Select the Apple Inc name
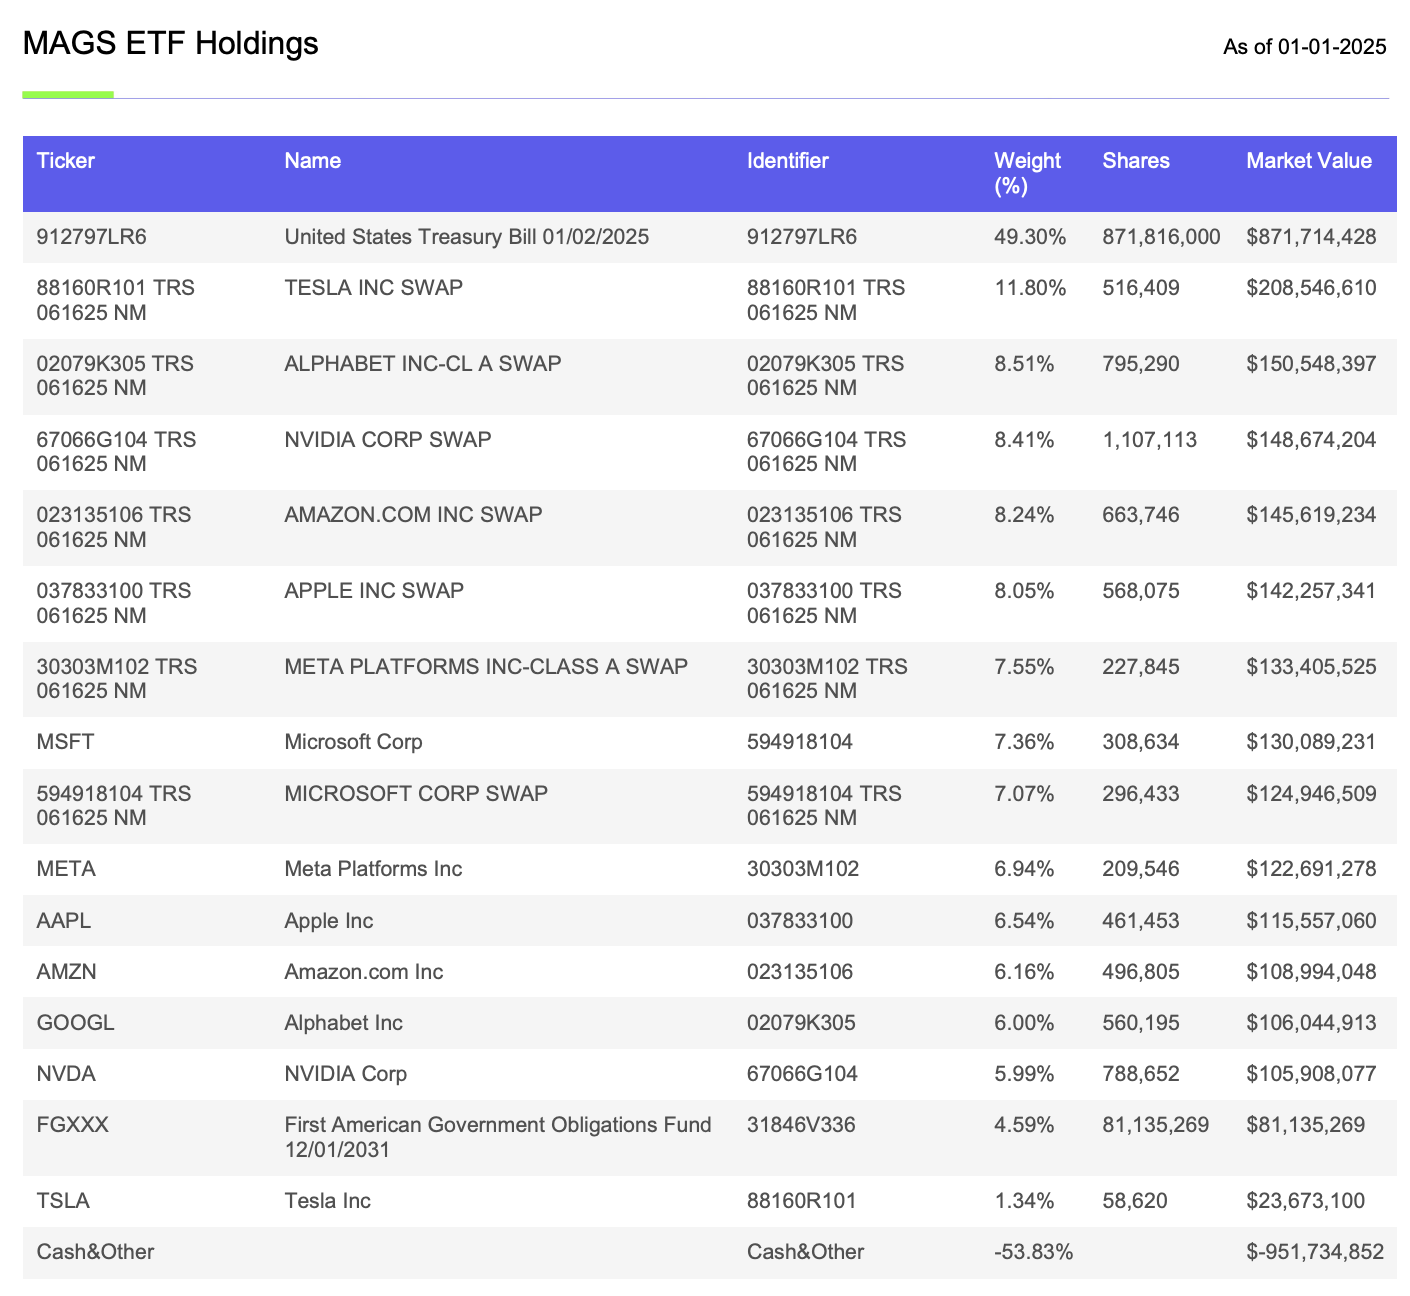 329,921
